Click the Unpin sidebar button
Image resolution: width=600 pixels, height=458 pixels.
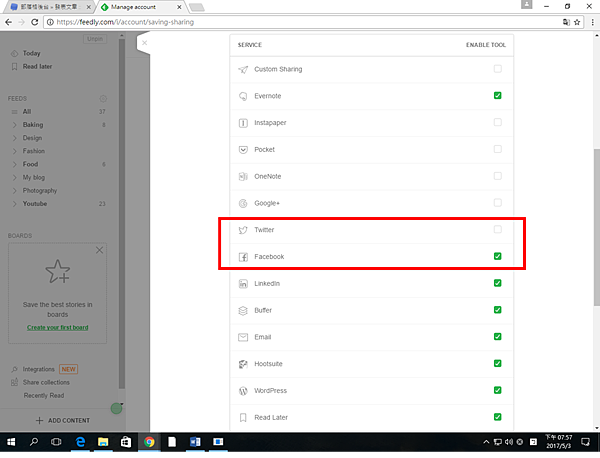95,39
